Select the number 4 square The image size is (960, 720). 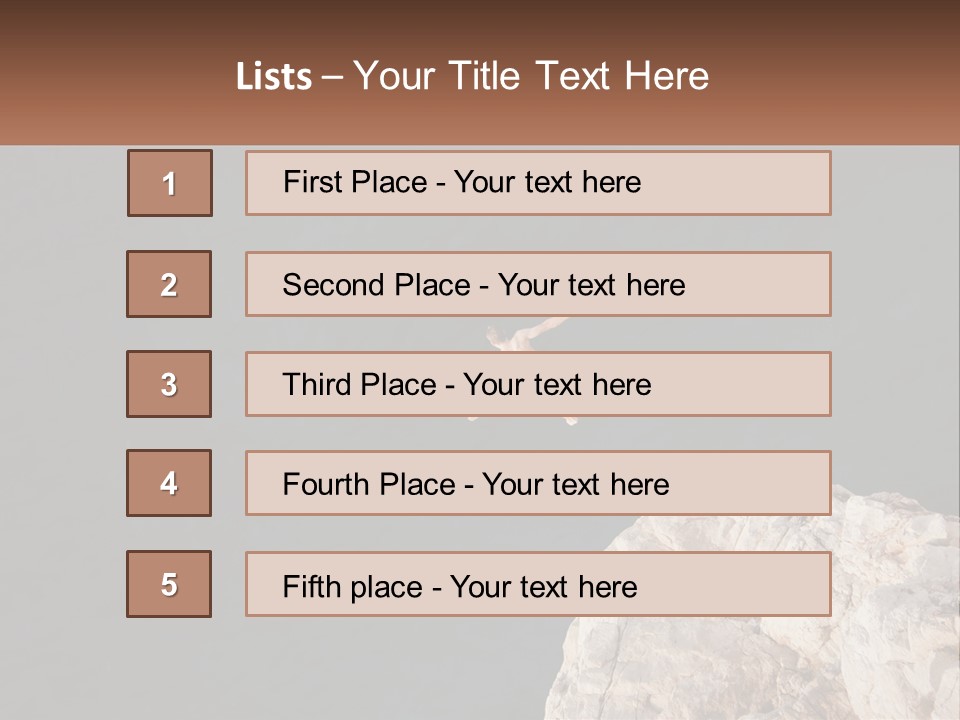pos(169,483)
